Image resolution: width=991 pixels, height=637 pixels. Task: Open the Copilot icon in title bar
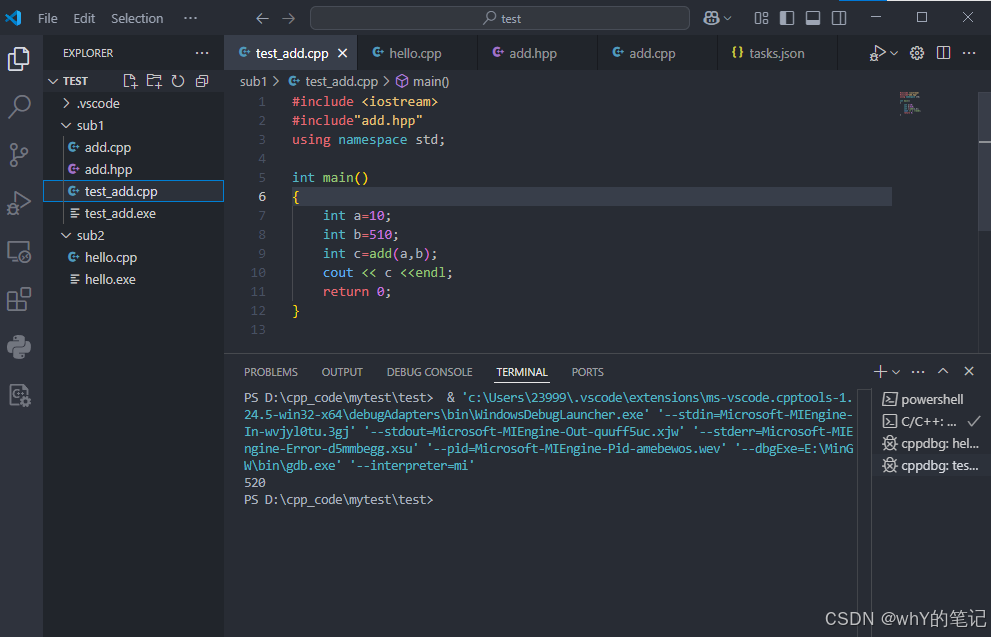click(x=712, y=18)
